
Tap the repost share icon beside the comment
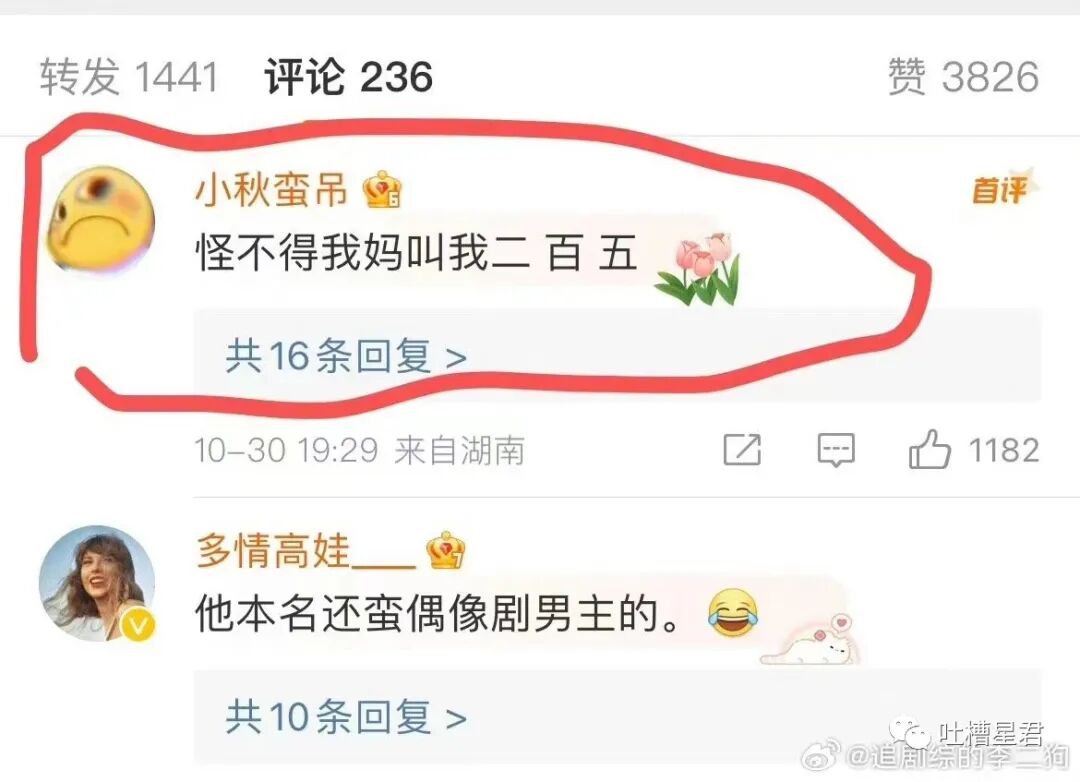(742, 450)
